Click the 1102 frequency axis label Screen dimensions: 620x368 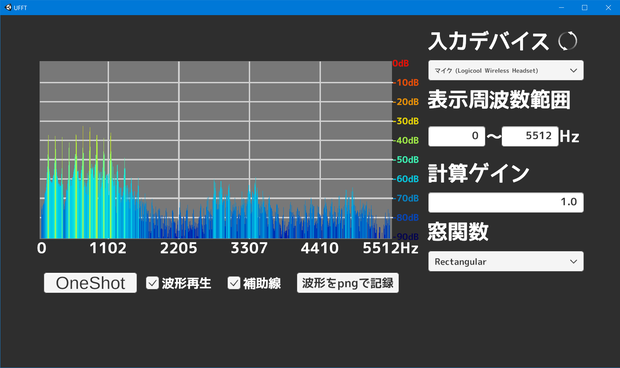click(108, 248)
